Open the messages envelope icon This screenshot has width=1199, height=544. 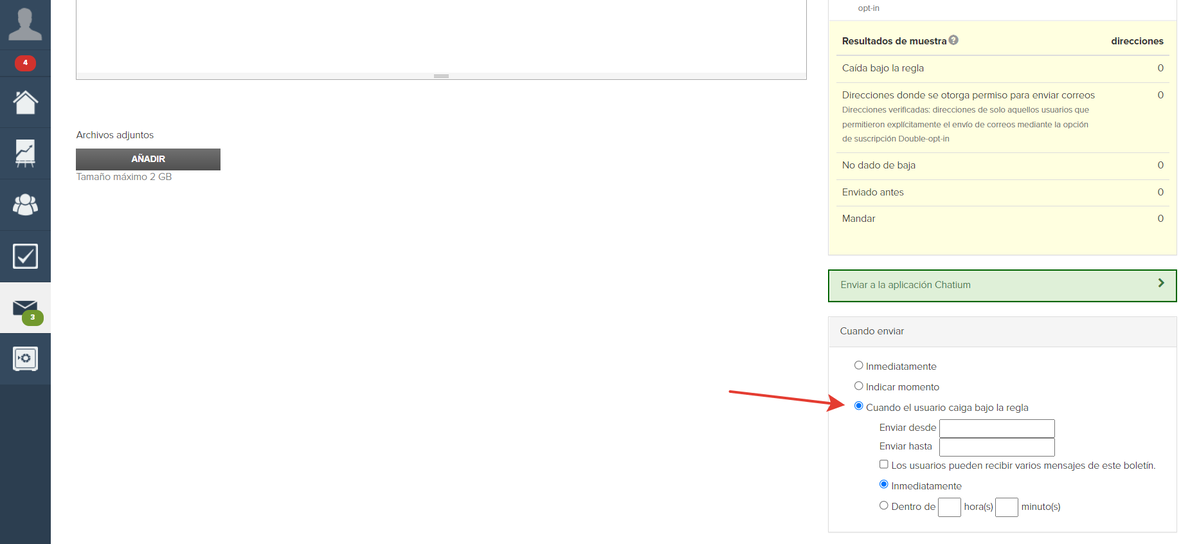pos(25,308)
